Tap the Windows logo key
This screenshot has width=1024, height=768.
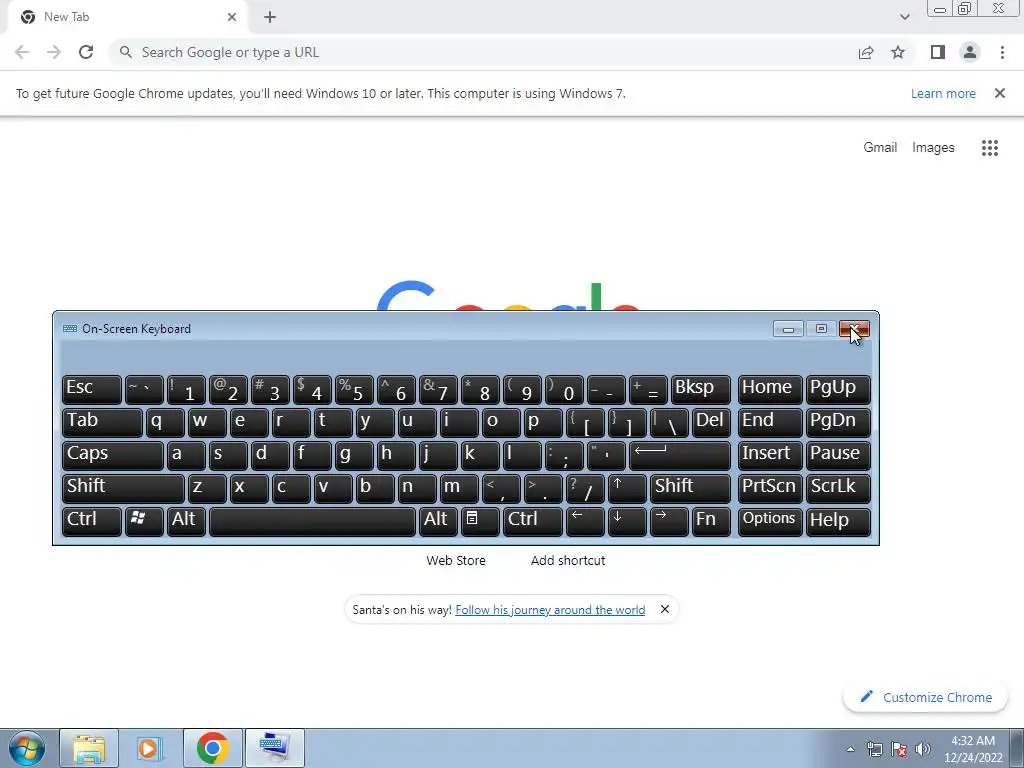[144, 521]
